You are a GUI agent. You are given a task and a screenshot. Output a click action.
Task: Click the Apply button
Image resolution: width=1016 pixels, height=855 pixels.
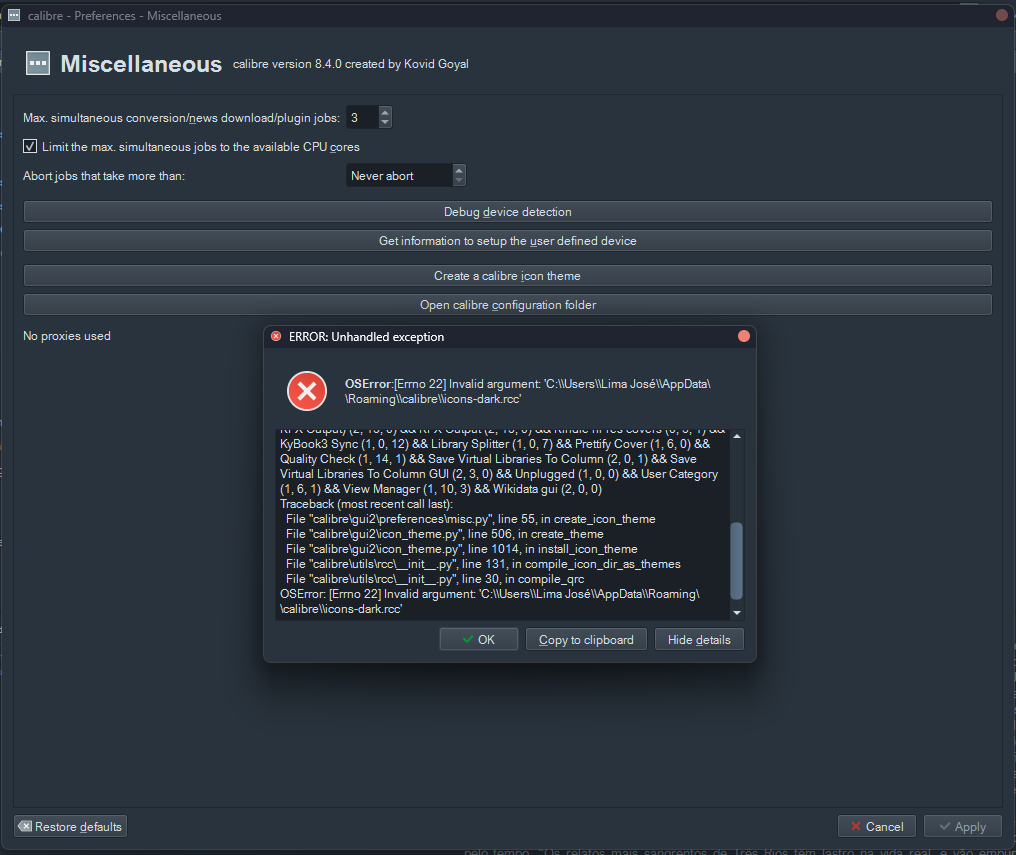(x=963, y=826)
